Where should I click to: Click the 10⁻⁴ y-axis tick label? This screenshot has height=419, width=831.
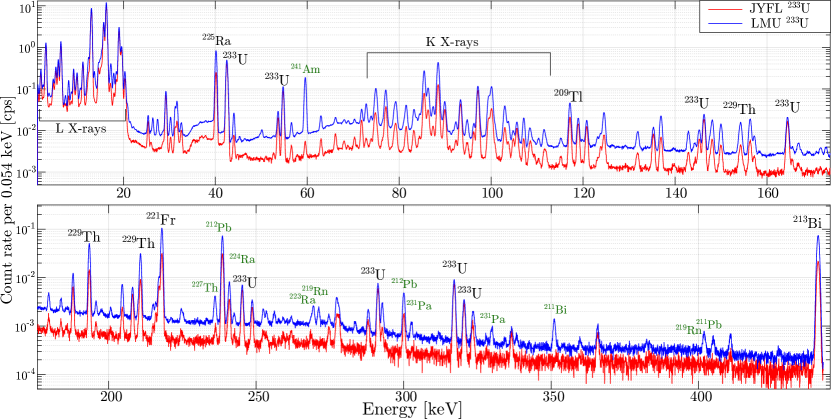tap(24, 373)
